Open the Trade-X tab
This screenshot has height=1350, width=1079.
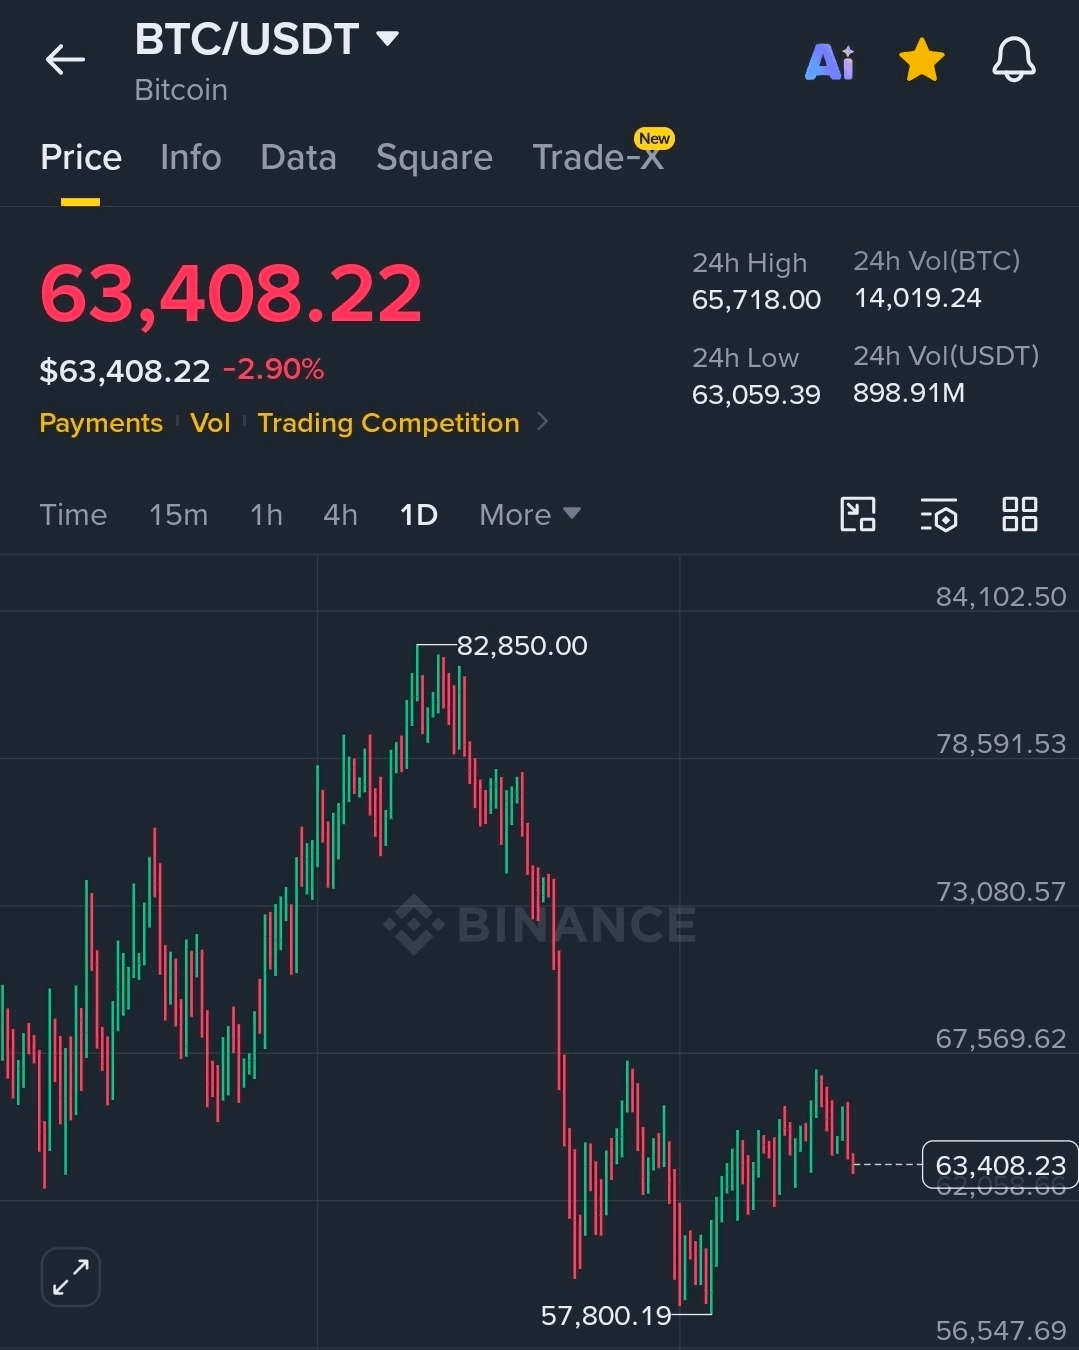(x=598, y=157)
